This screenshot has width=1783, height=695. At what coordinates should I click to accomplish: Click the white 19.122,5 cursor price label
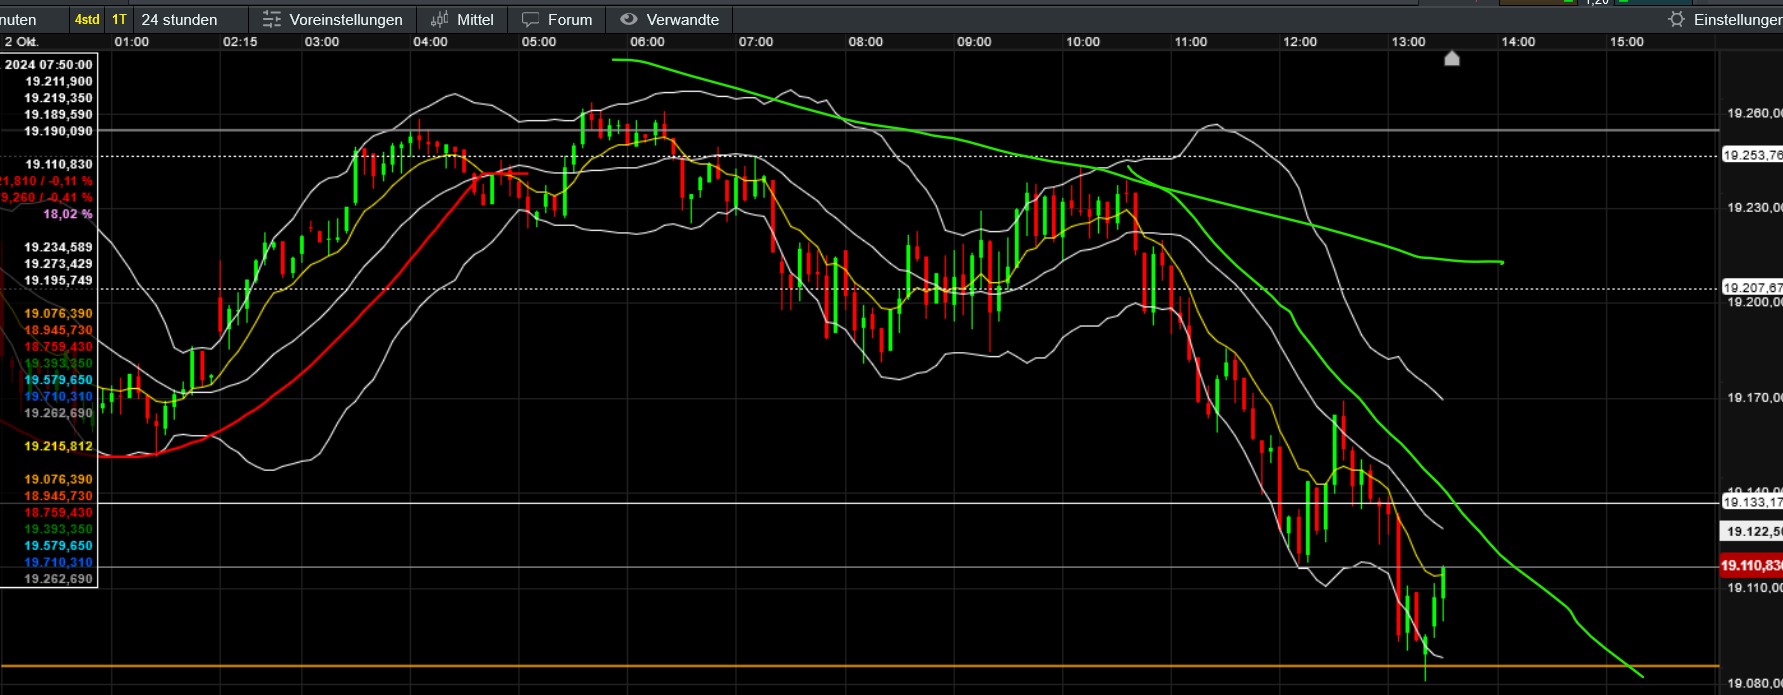pos(1751,531)
